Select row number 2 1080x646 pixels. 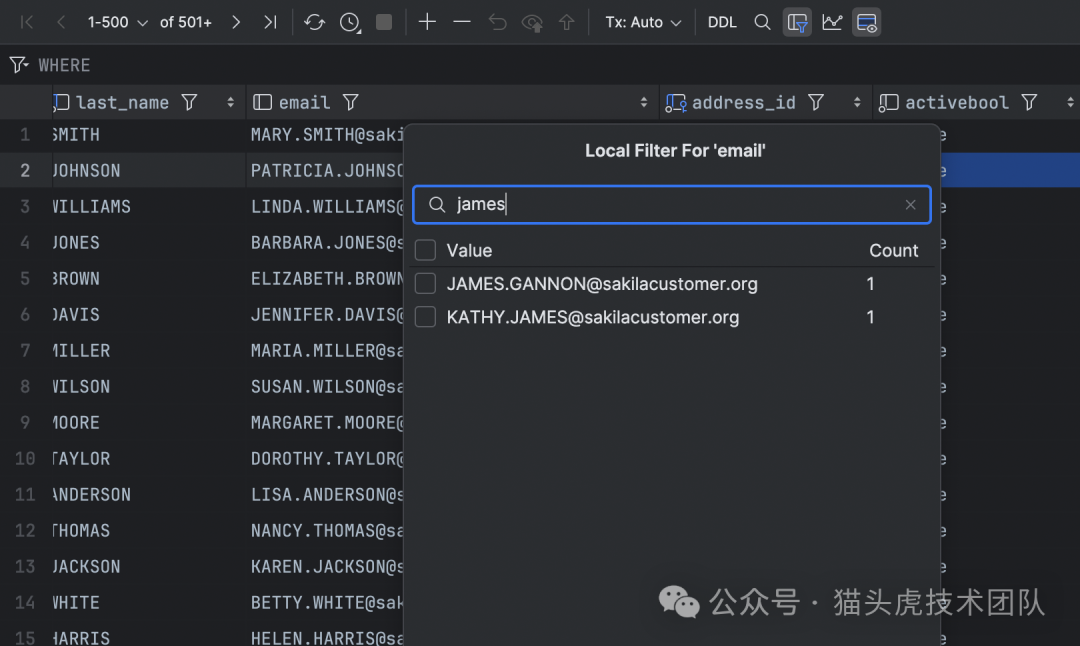coord(25,170)
